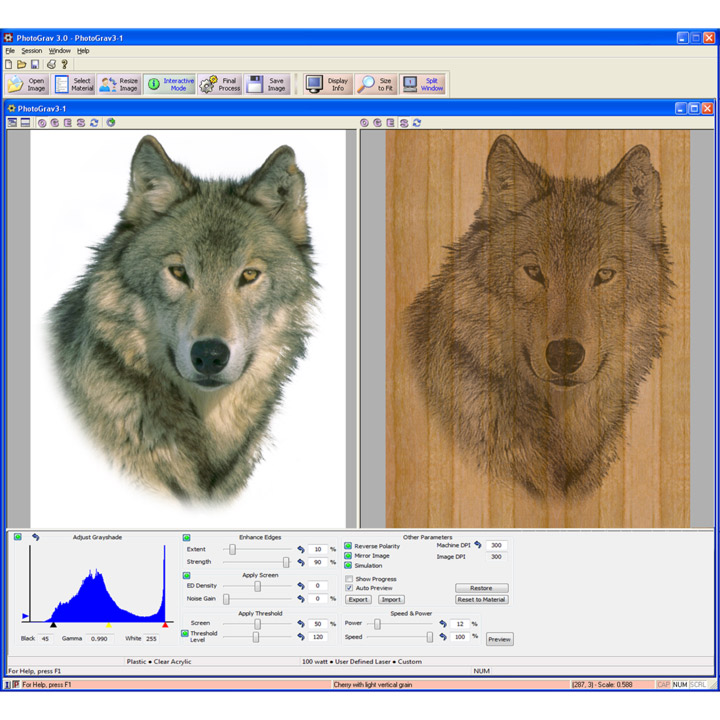This screenshot has width=720, height=720.
Task: Enable the Show Progress checkbox
Action: pos(349,579)
